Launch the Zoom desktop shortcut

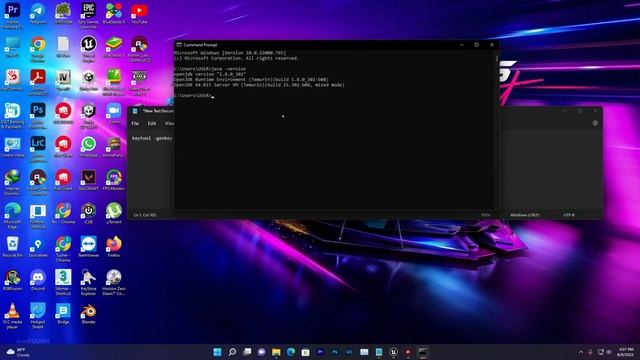(114, 113)
